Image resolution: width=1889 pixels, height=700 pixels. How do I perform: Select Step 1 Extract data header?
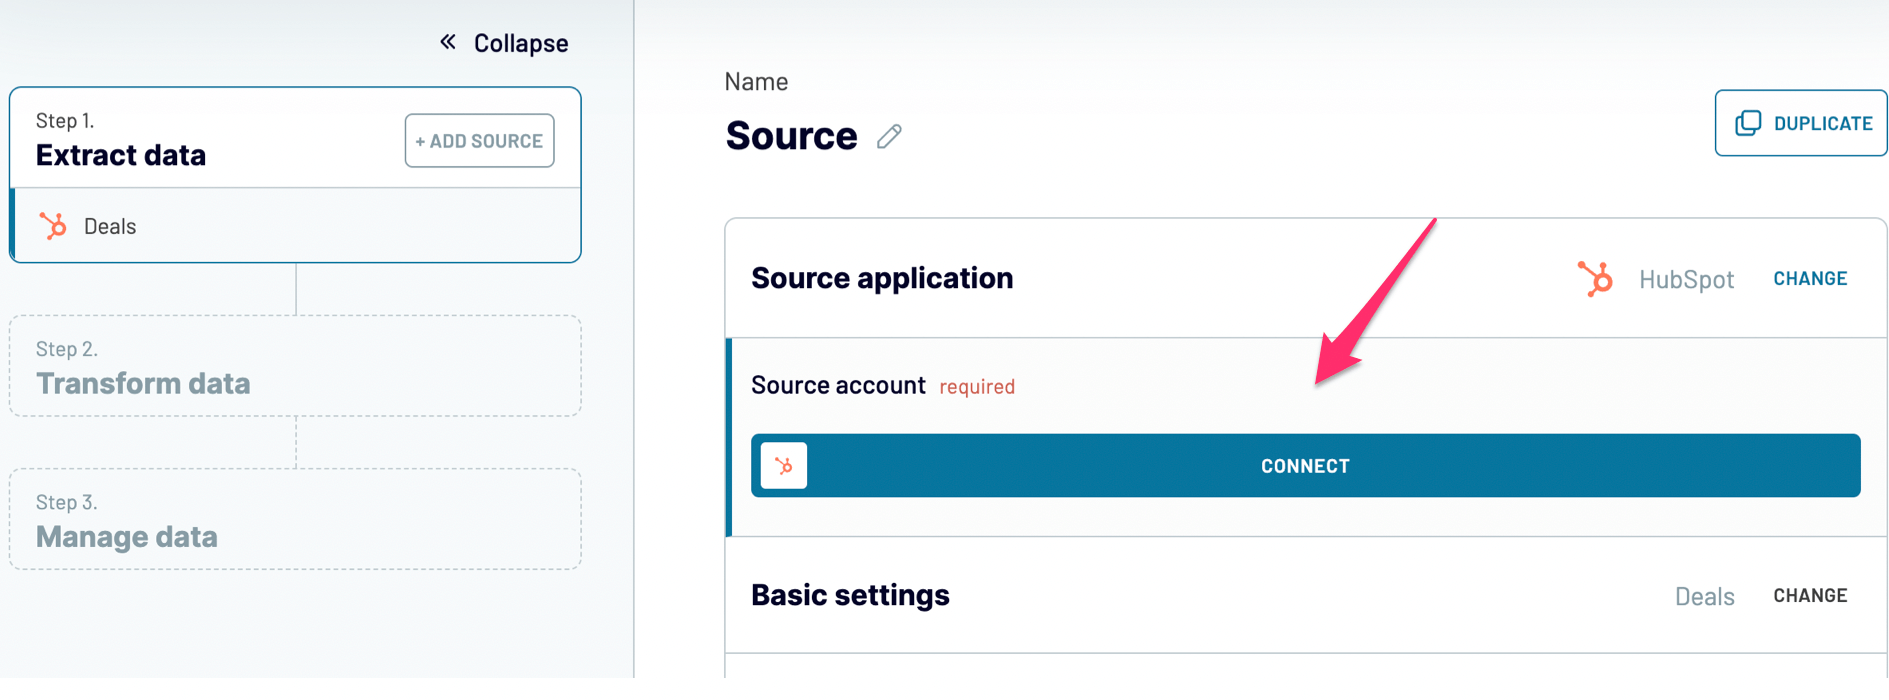[121, 140]
